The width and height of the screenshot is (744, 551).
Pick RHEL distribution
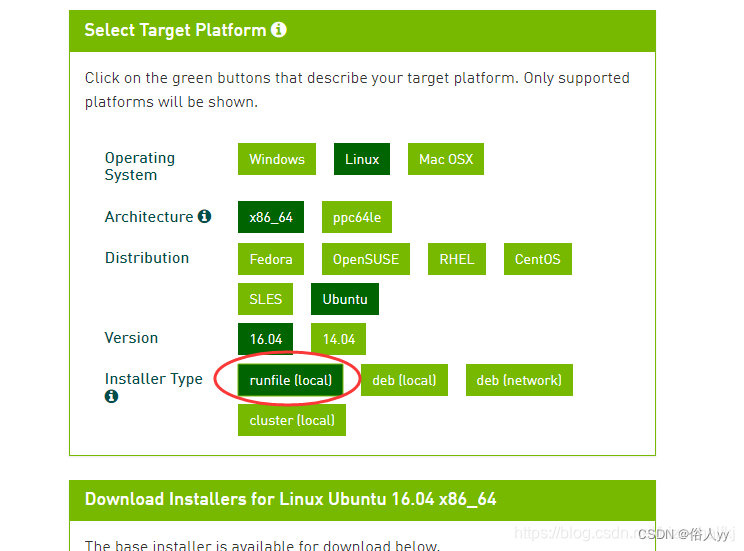(x=457, y=259)
